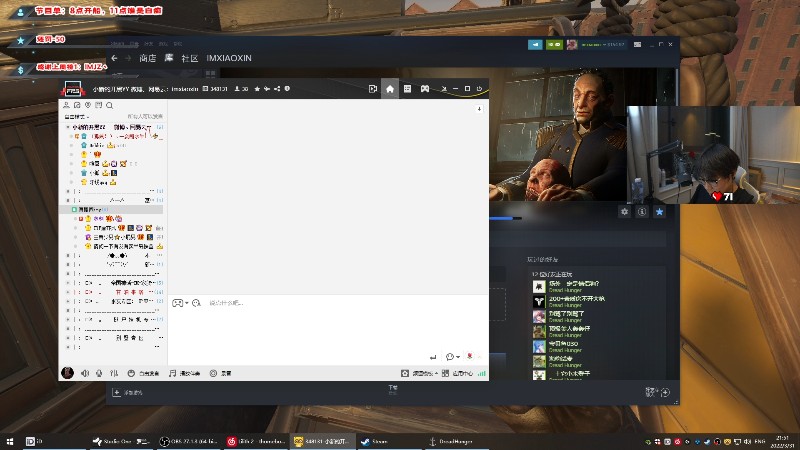Open the speaking mode dropdown above channel list
Image resolution: width=800 pixels, height=450 pixels.
[x=77, y=117]
